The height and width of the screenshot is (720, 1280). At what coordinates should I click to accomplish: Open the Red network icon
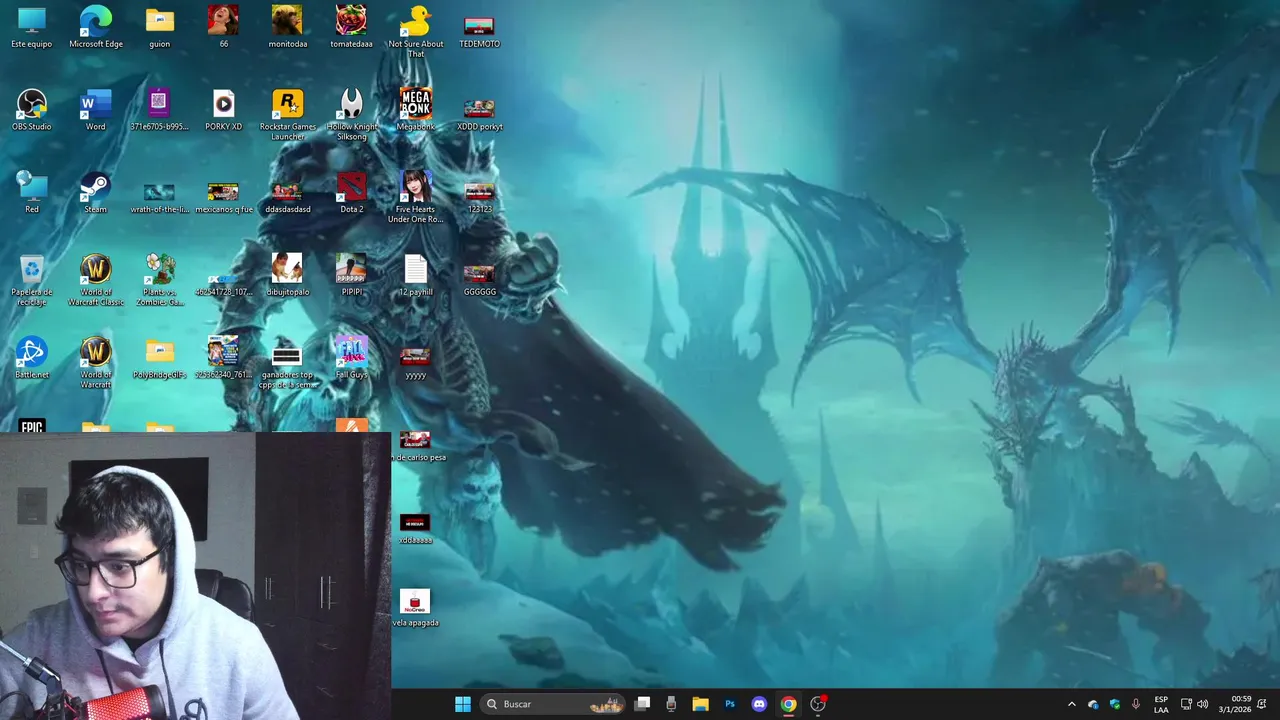pyautogui.click(x=32, y=193)
